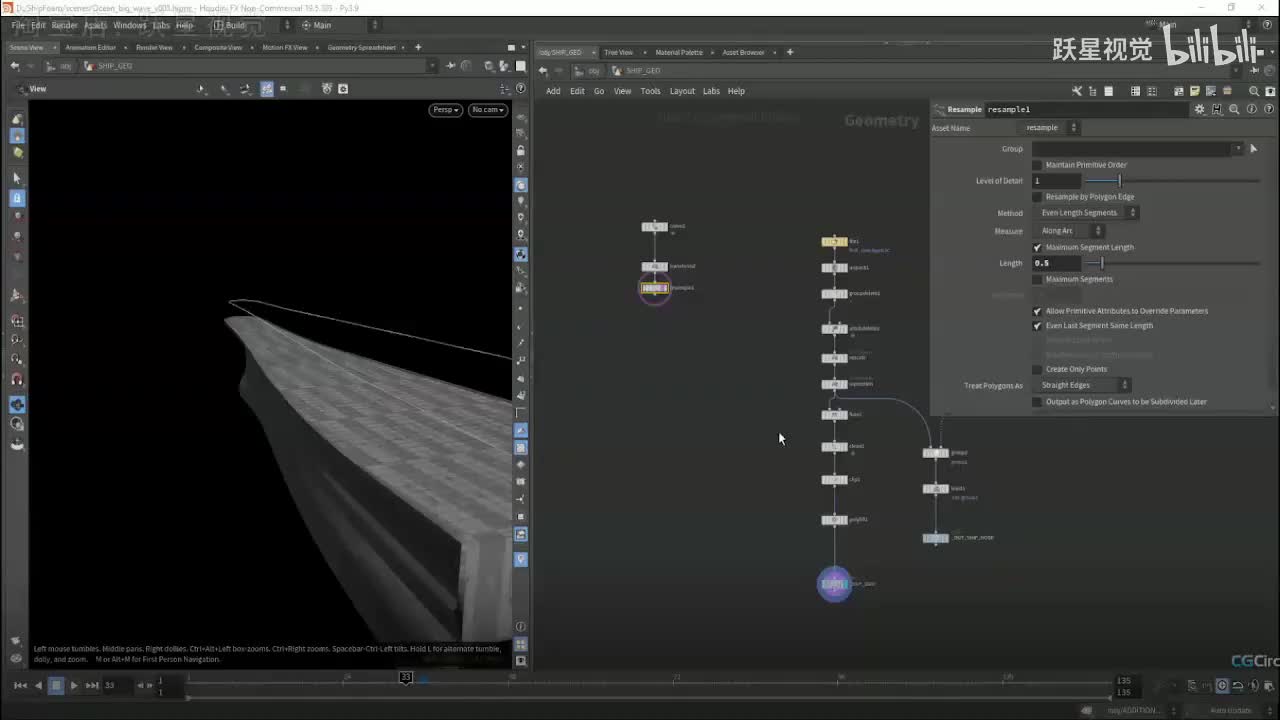Screen dimensions: 1280x720
Task: Select the resample1 node in network
Action: [654, 288]
